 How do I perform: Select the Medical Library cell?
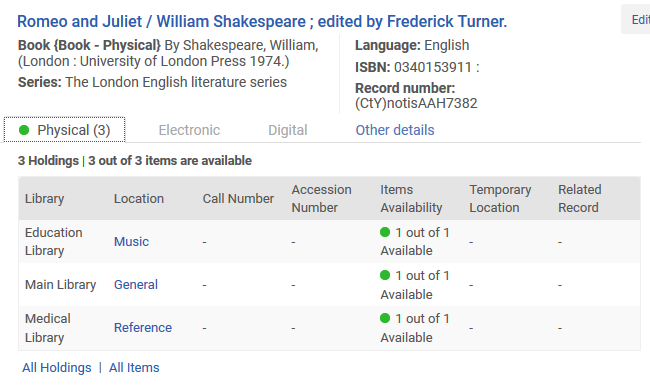click(x=48, y=328)
